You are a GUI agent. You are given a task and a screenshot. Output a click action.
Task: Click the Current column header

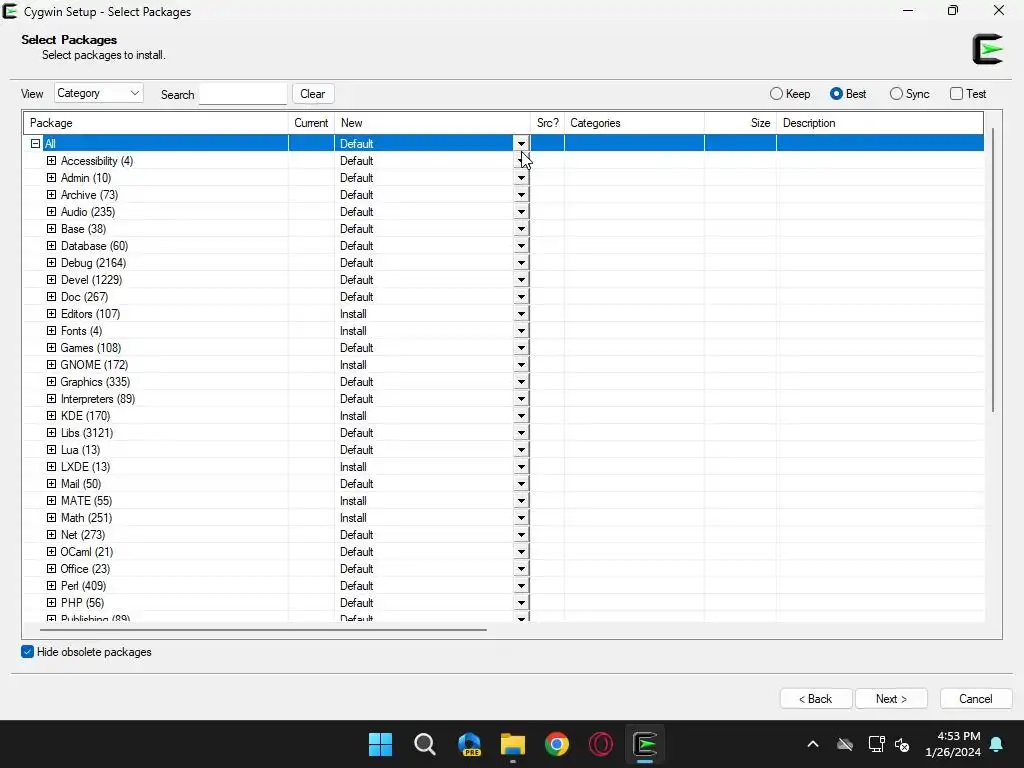click(312, 123)
